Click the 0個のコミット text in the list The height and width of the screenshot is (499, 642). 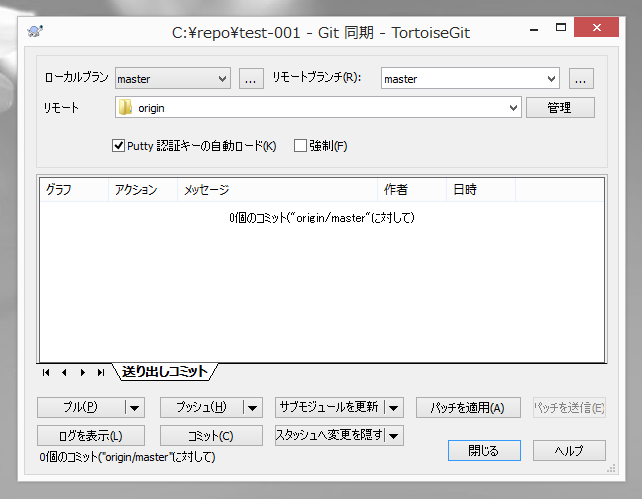coord(322,217)
